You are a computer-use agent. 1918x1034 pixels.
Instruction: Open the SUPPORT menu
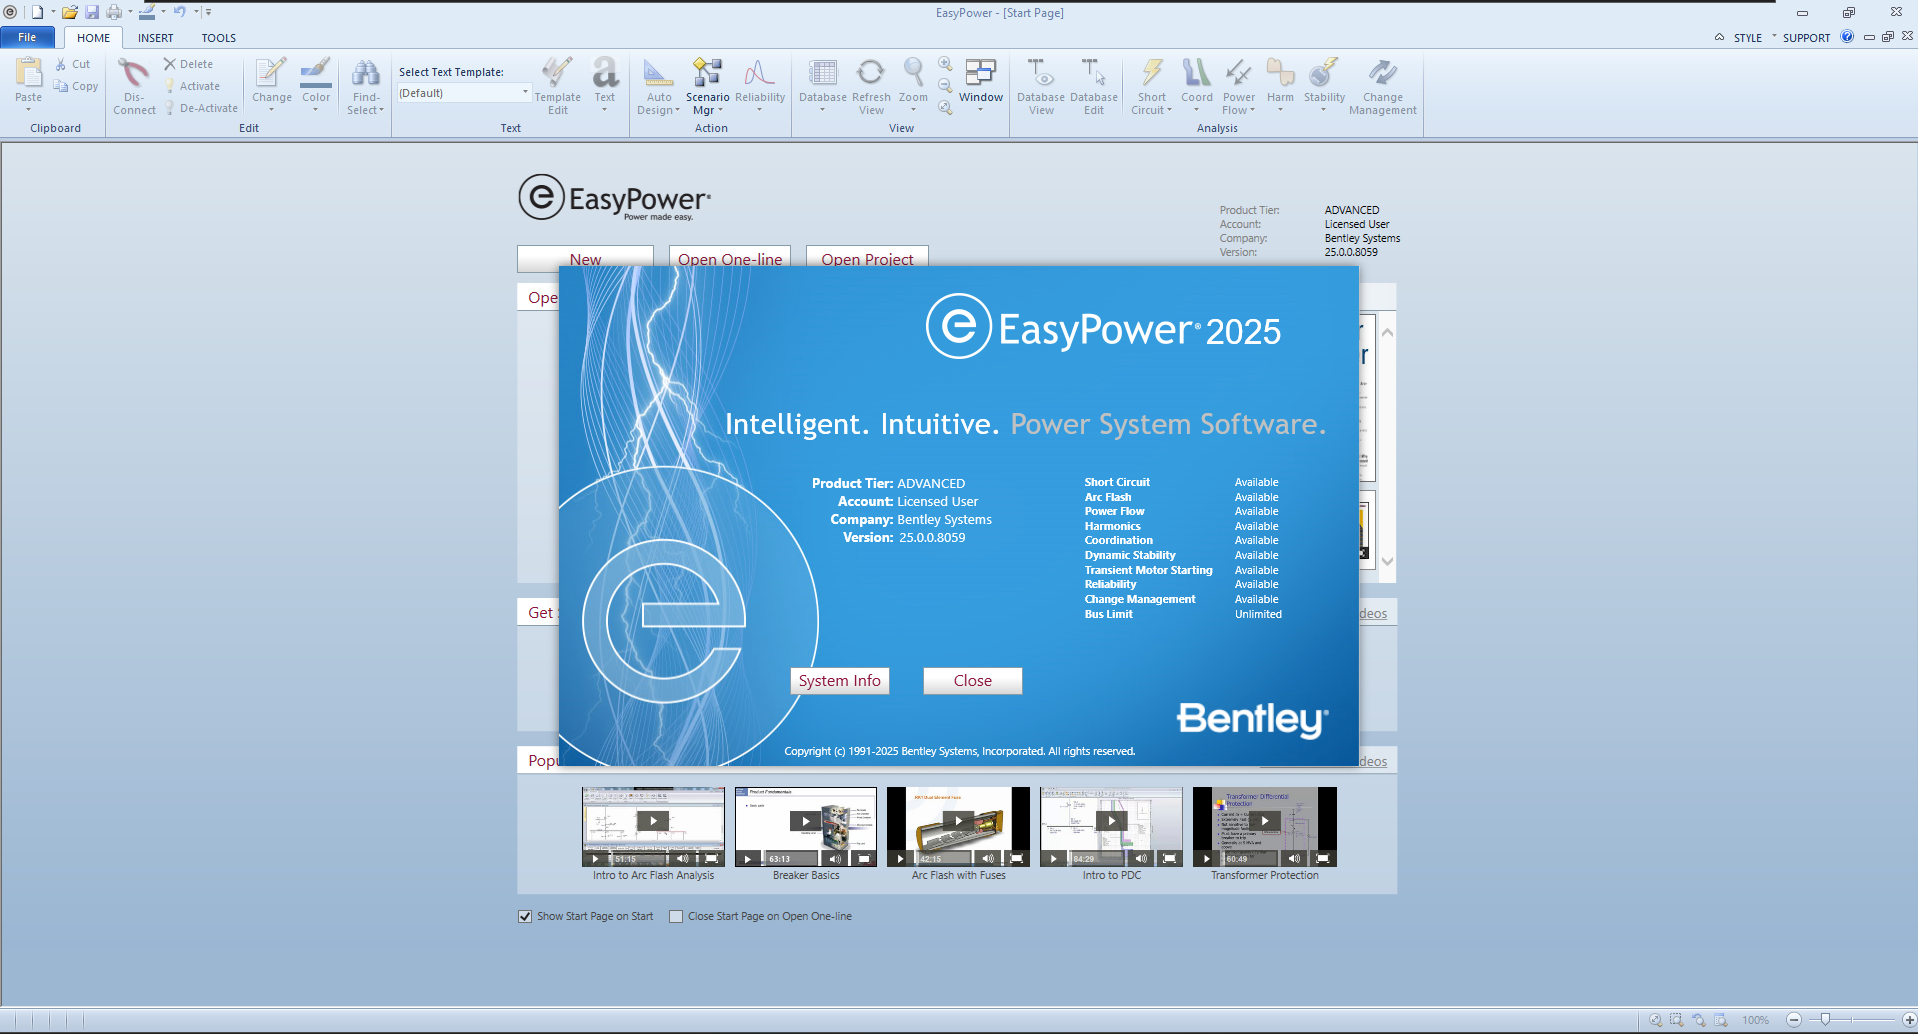click(x=1806, y=38)
